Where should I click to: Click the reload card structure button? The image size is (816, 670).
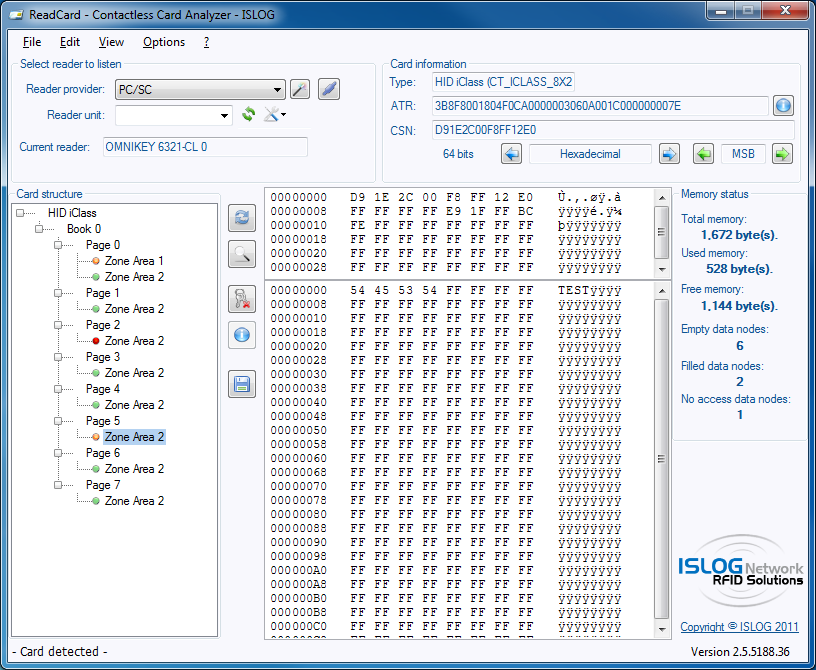click(242, 218)
